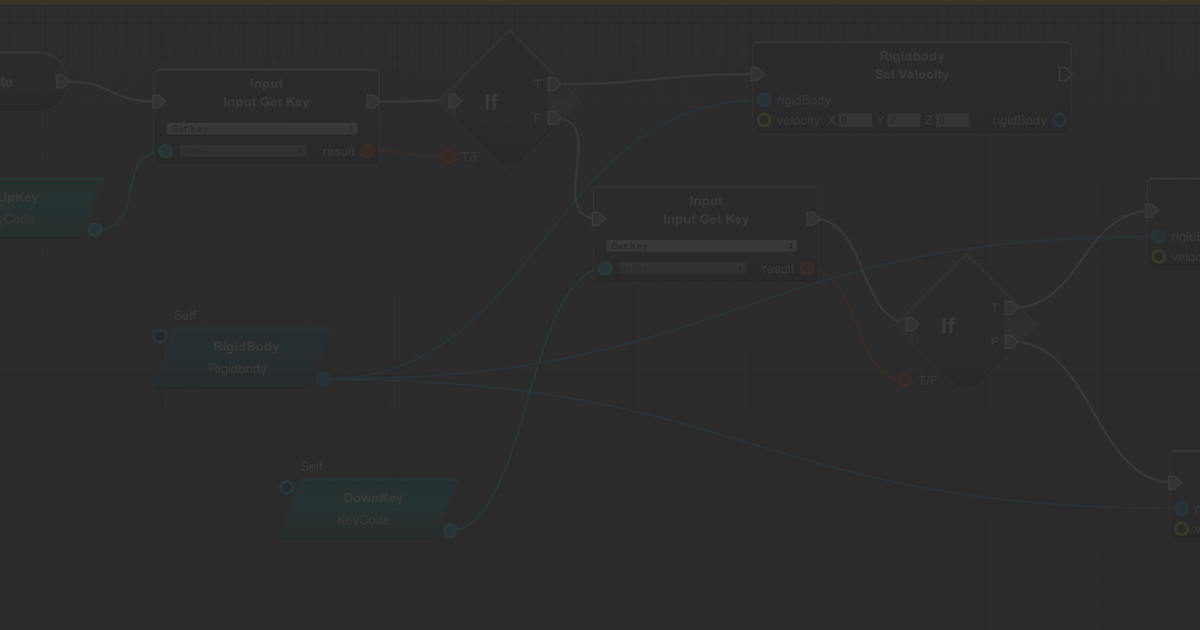This screenshot has height=630, width=1200.
Task: Open the keycode dropdown on the lower Input Get Key node
Action: coord(682,268)
